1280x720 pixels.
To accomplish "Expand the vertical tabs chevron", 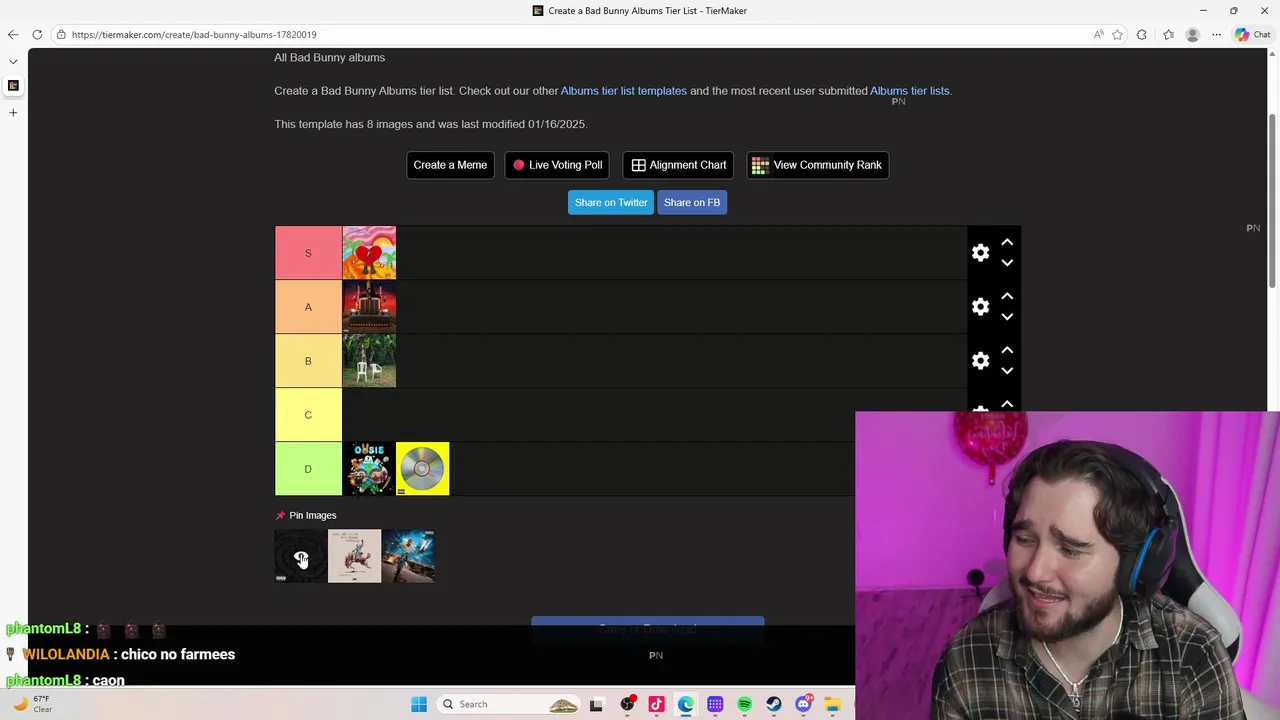I will pyautogui.click(x=13, y=62).
